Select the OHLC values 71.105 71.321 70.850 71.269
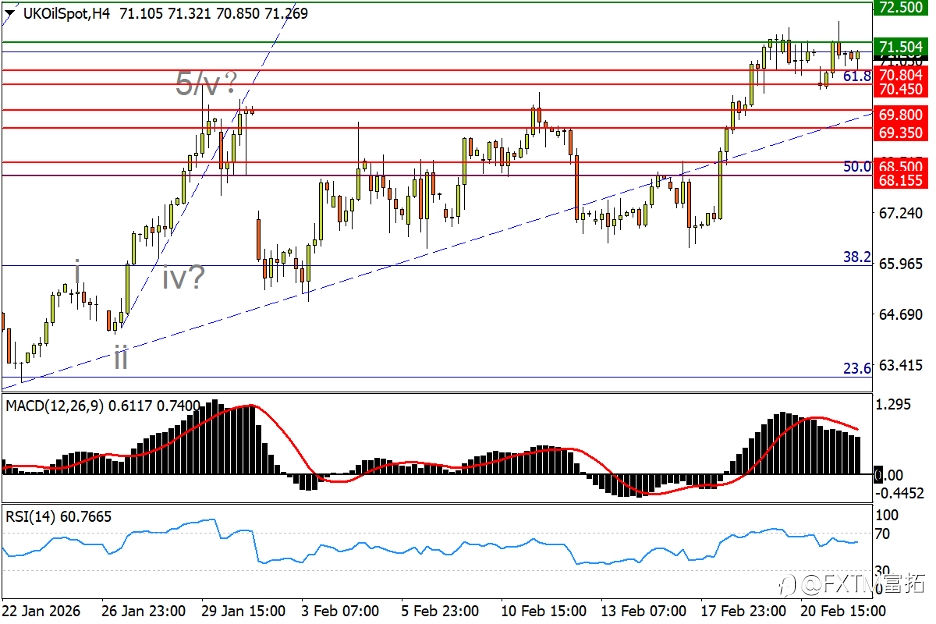This screenshot has width=936, height=624. (x=214, y=13)
